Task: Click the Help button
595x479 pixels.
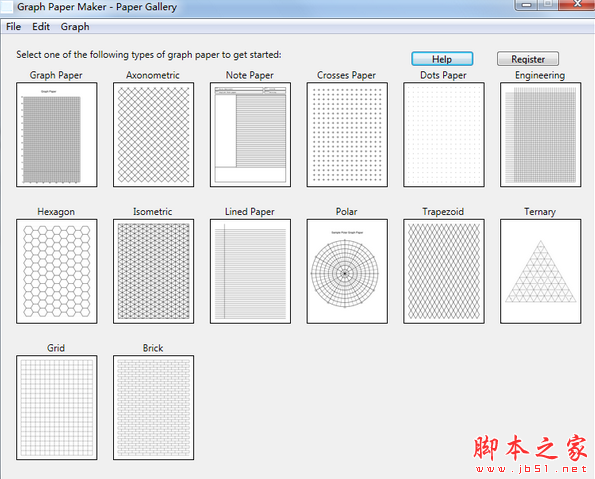Action: 442,59
